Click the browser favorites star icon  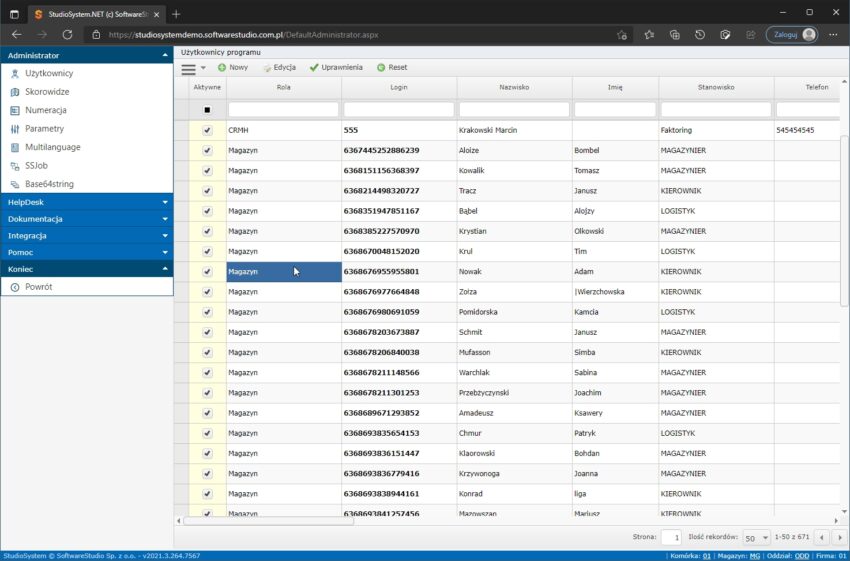click(649, 34)
